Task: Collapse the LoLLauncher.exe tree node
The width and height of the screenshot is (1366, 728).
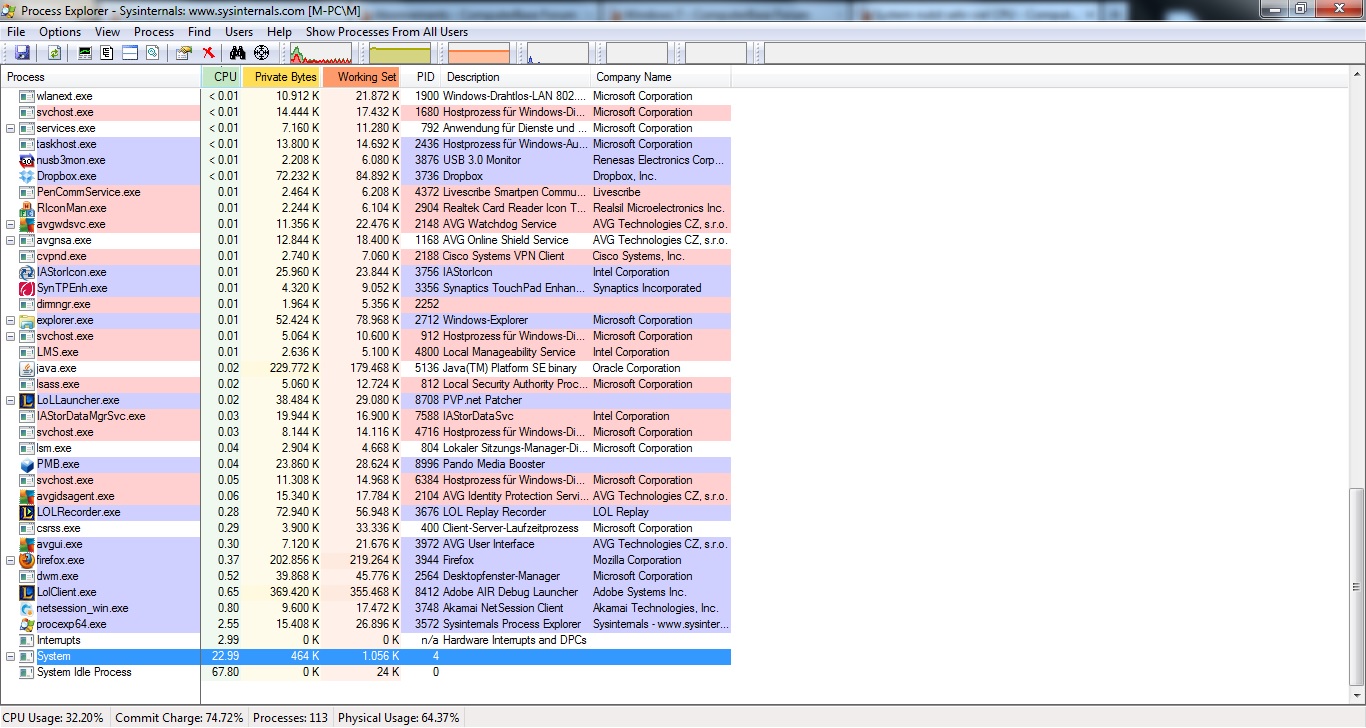Action: point(11,400)
